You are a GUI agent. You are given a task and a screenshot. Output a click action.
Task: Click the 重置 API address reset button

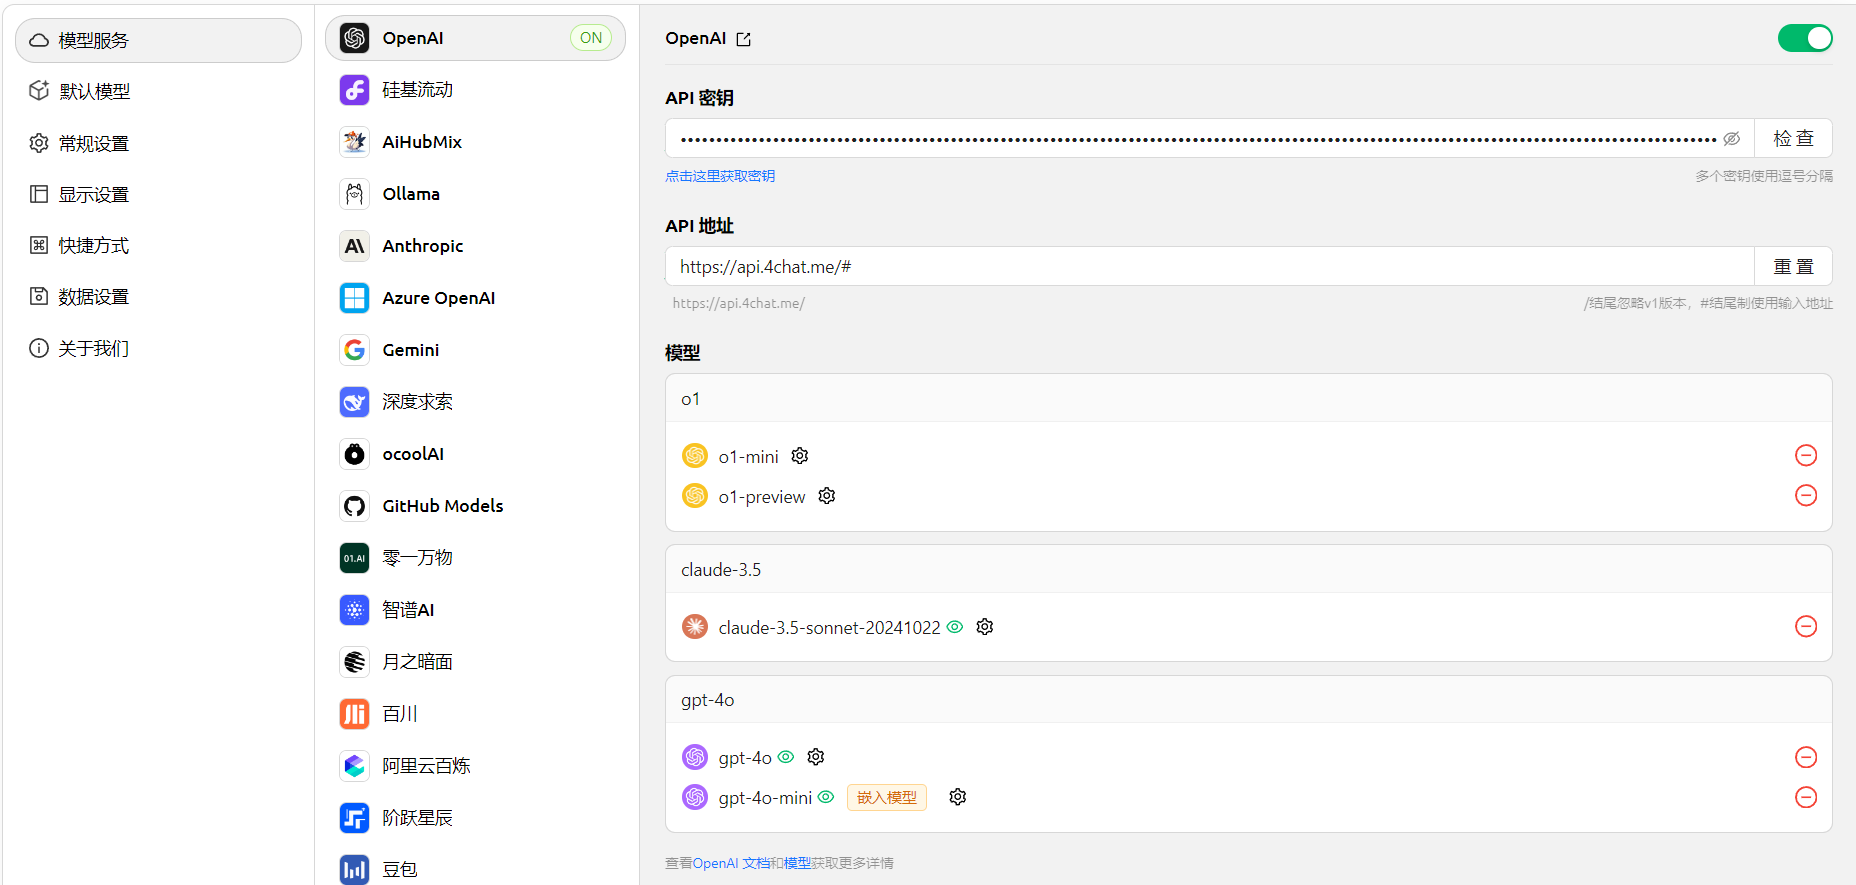(x=1793, y=266)
